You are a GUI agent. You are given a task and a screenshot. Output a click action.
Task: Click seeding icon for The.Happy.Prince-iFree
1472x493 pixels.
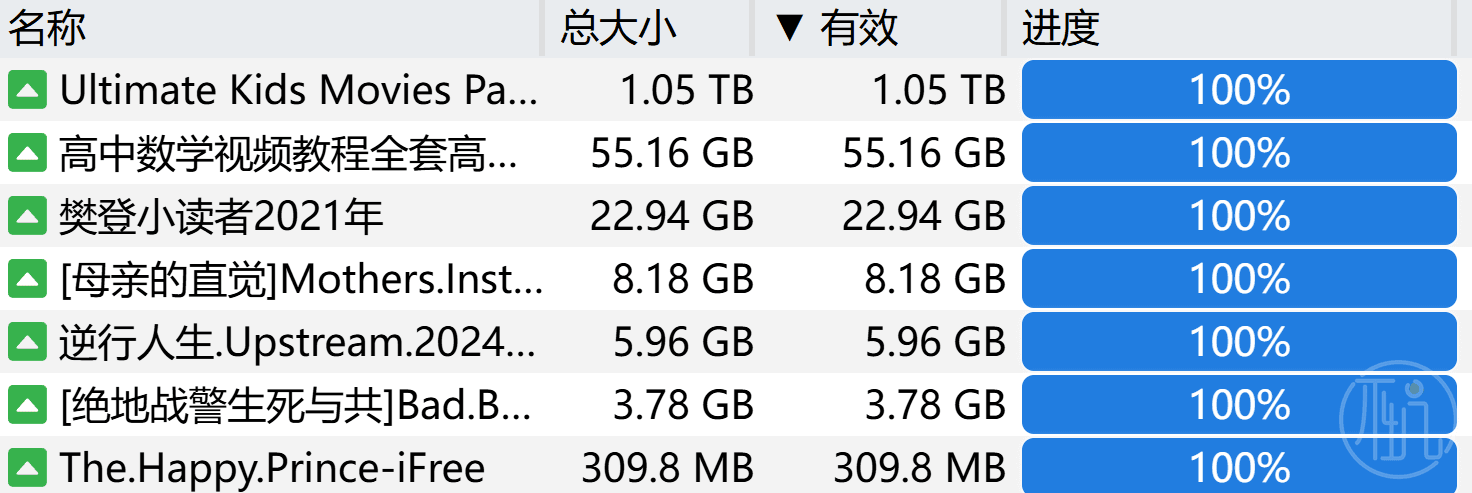[28, 467]
